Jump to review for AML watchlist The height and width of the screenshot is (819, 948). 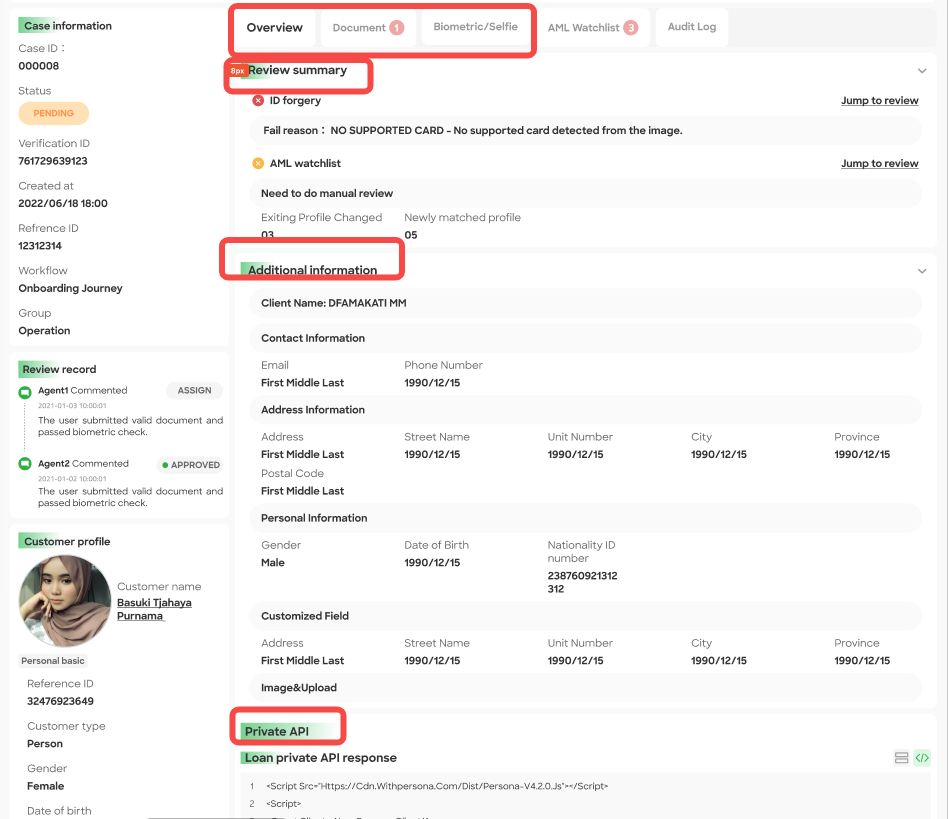[880, 163]
